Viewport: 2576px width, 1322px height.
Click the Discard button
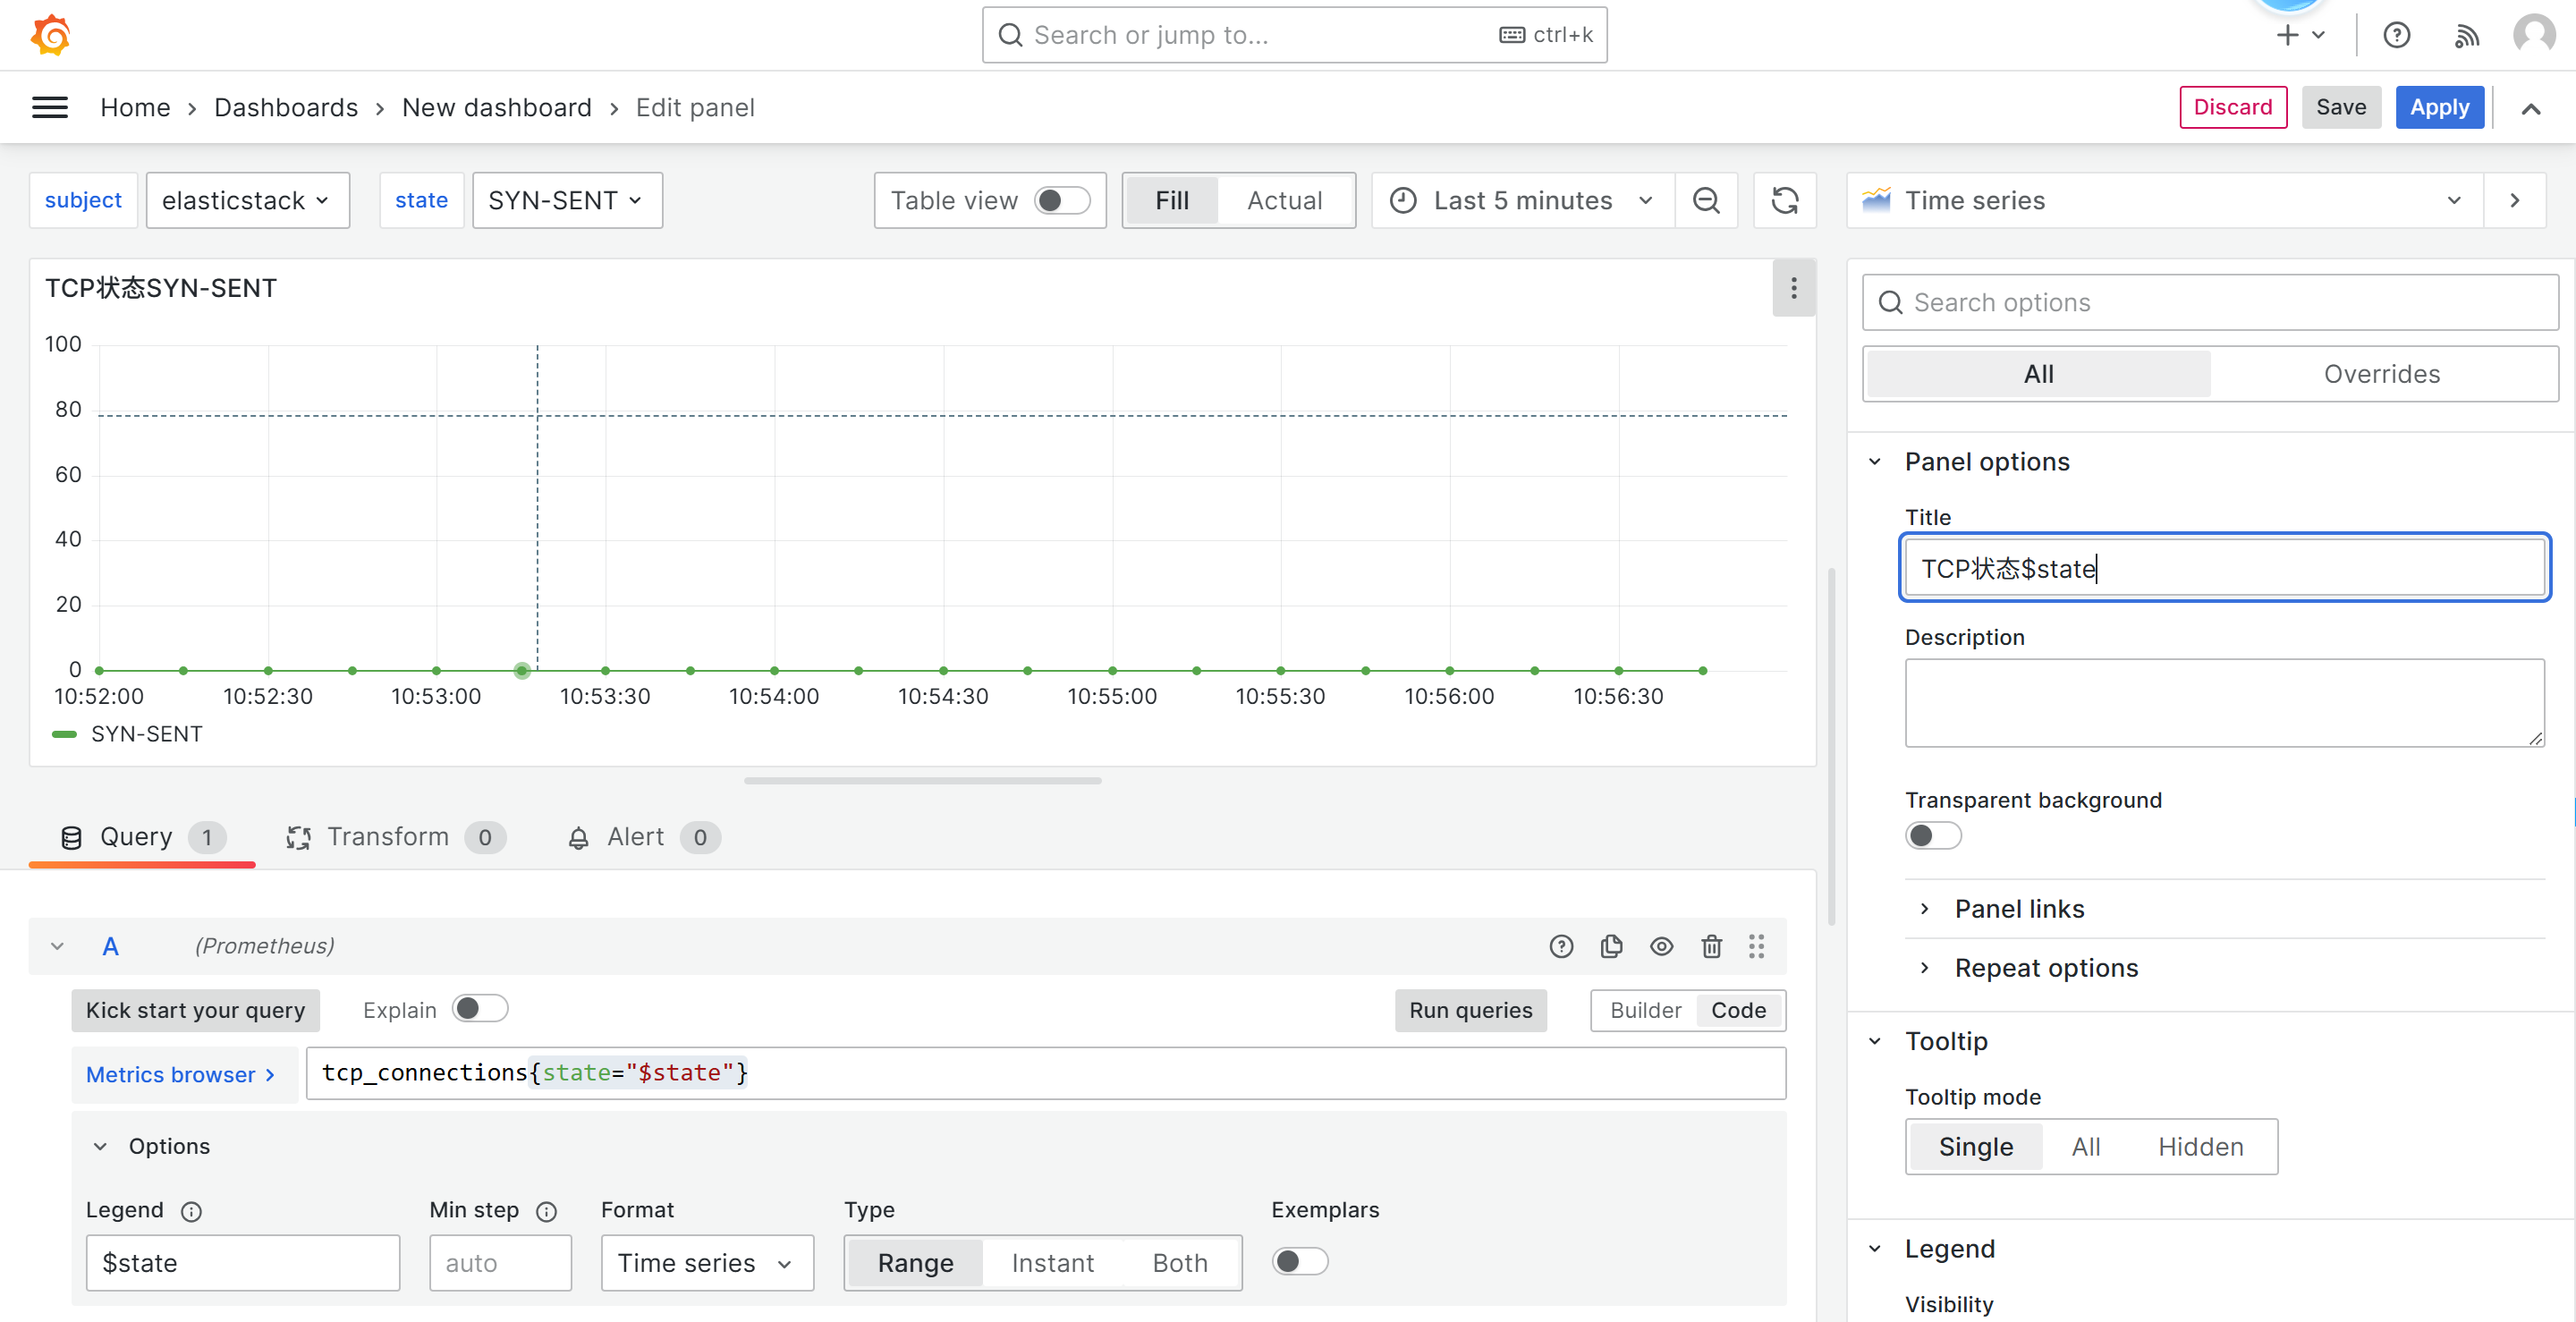pyautogui.click(x=2232, y=107)
